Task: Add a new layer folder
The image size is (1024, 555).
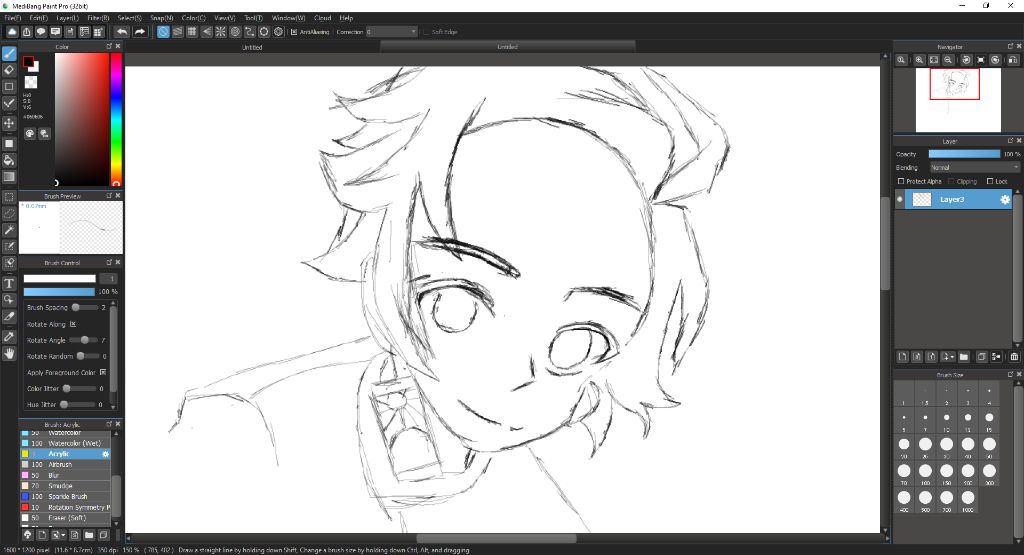Action: (x=964, y=357)
